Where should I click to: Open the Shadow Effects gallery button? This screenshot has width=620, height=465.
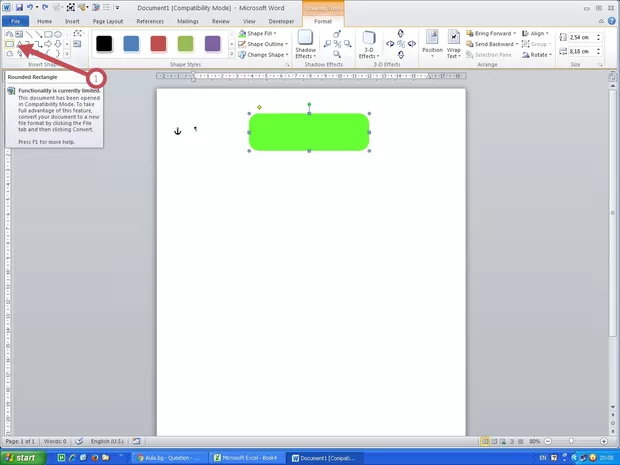pyautogui.click(x=305, y=44)
